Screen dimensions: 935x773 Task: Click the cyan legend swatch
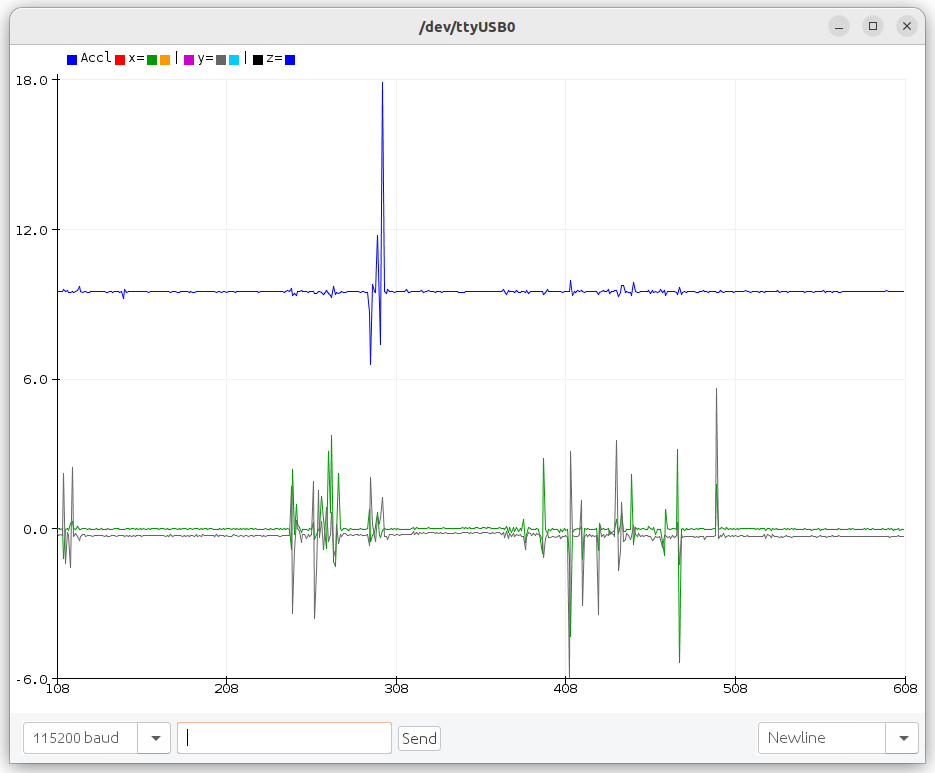(x=234, y=60)
